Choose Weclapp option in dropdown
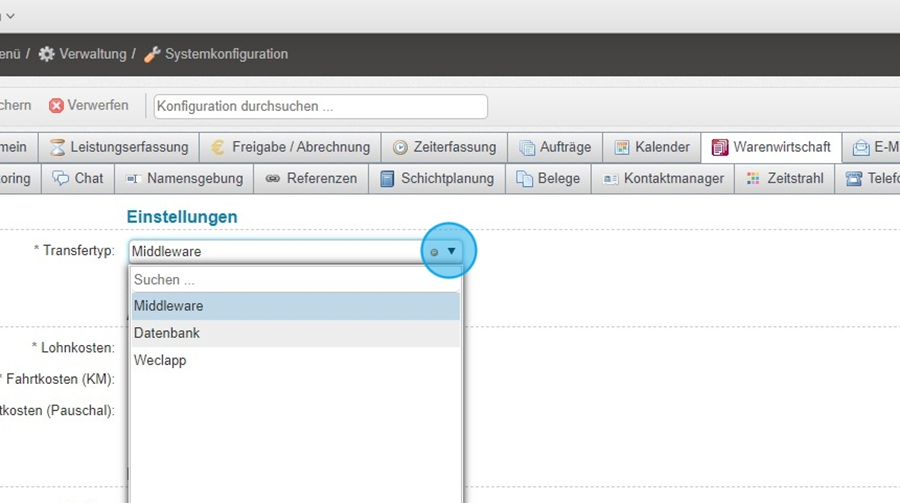 tap(160, 360)
